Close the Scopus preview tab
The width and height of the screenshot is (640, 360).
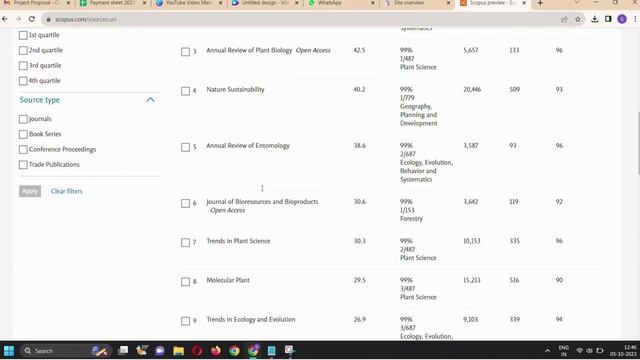[x=524, y=3]
